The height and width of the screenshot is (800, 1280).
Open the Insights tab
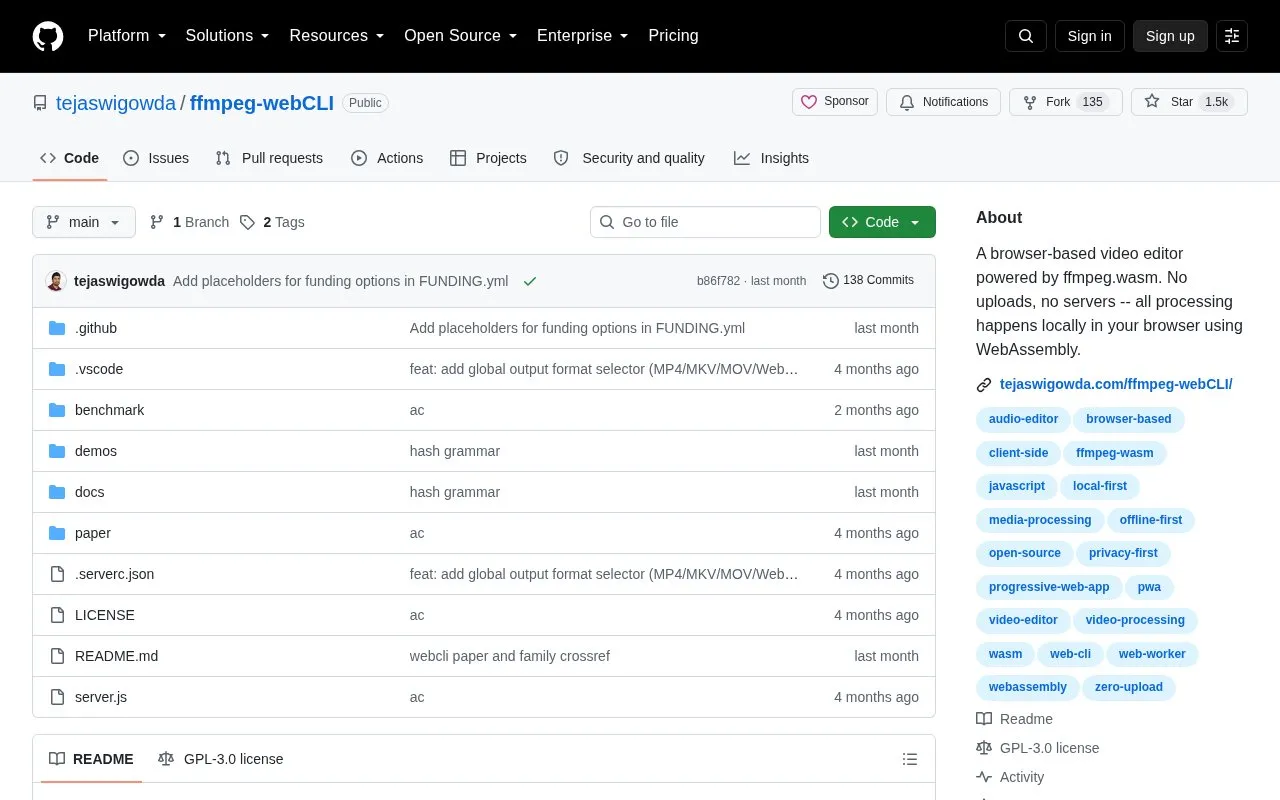click(771, 158)
